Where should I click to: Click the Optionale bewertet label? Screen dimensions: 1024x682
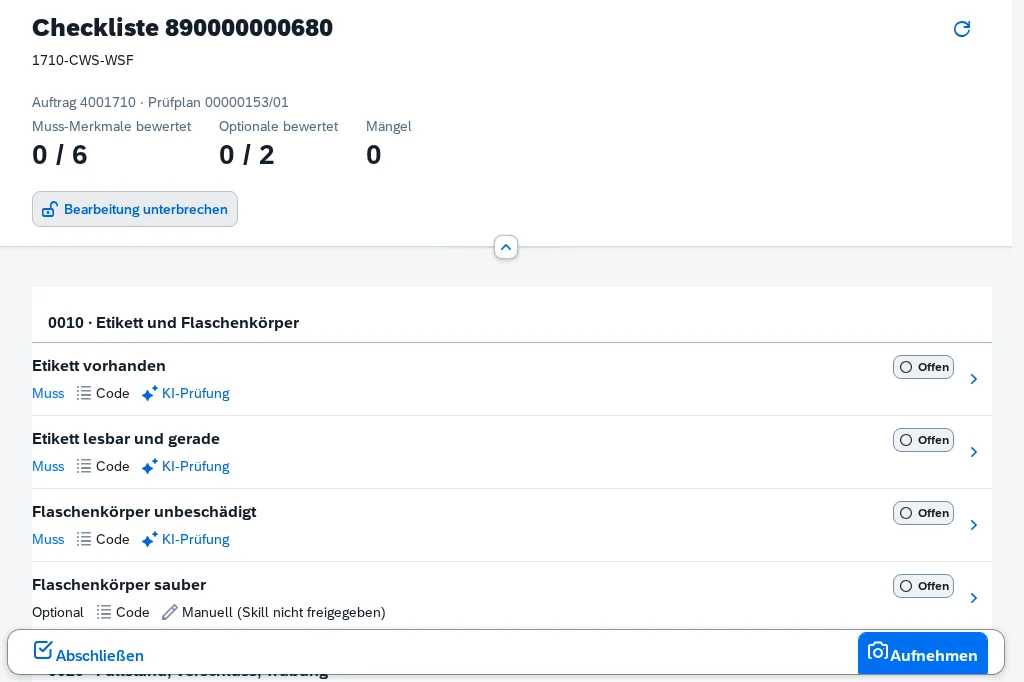click(x=278, y=127)
